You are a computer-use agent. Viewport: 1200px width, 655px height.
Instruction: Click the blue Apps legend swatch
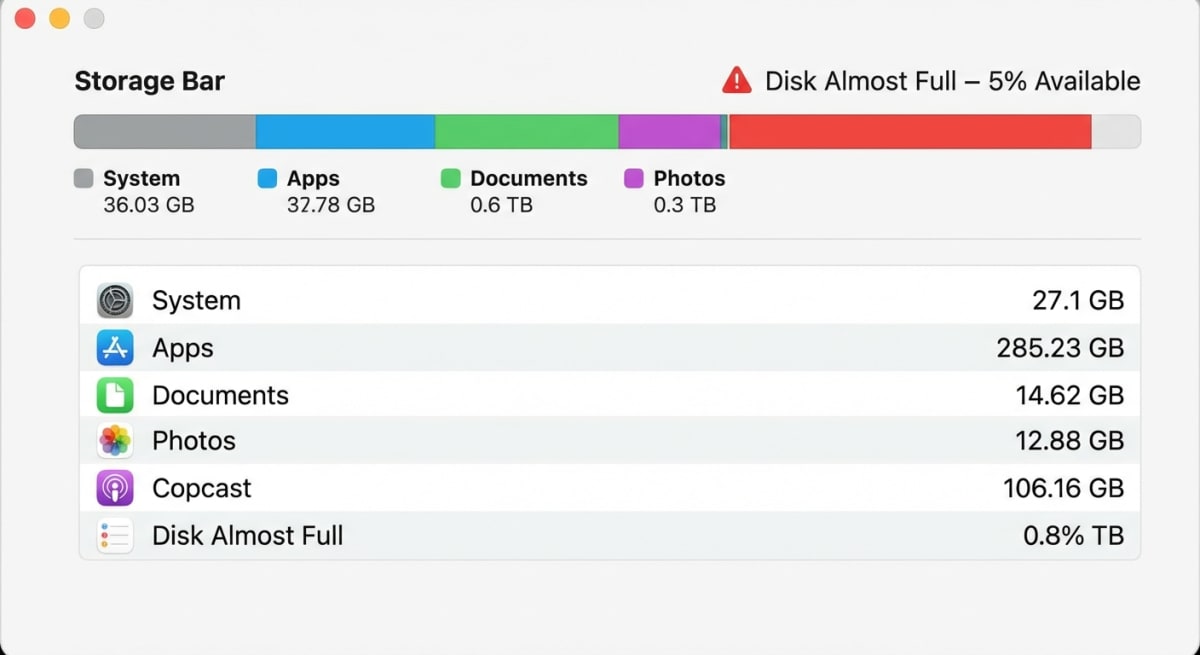[x=265, y=178]
